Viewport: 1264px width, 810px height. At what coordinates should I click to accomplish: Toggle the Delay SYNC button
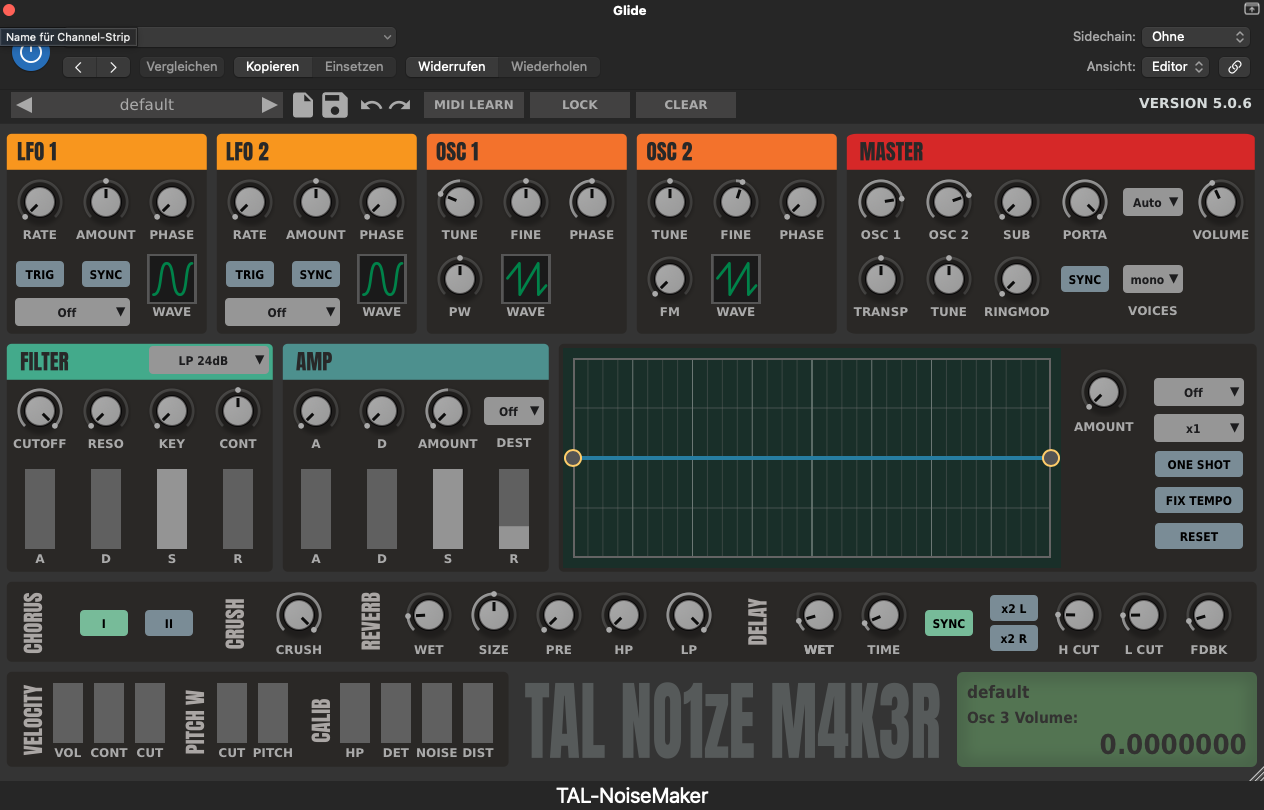click(949, 623)
